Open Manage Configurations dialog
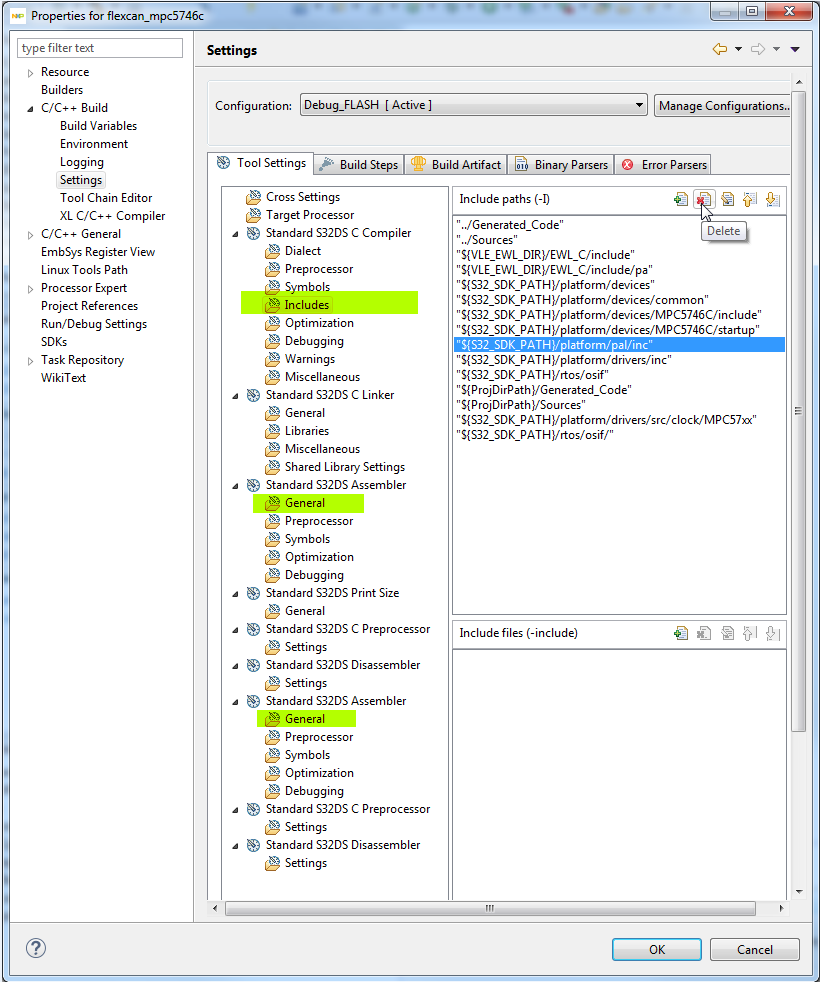The height and width of the screenshot is (982, 820). (x=722, y=105)
